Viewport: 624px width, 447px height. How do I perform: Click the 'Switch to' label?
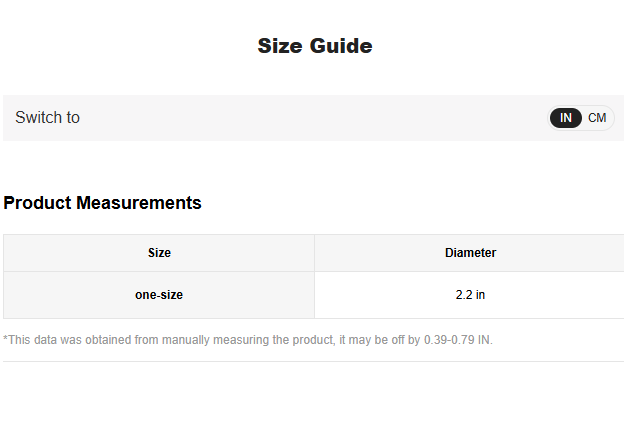[x=47, y=118]
